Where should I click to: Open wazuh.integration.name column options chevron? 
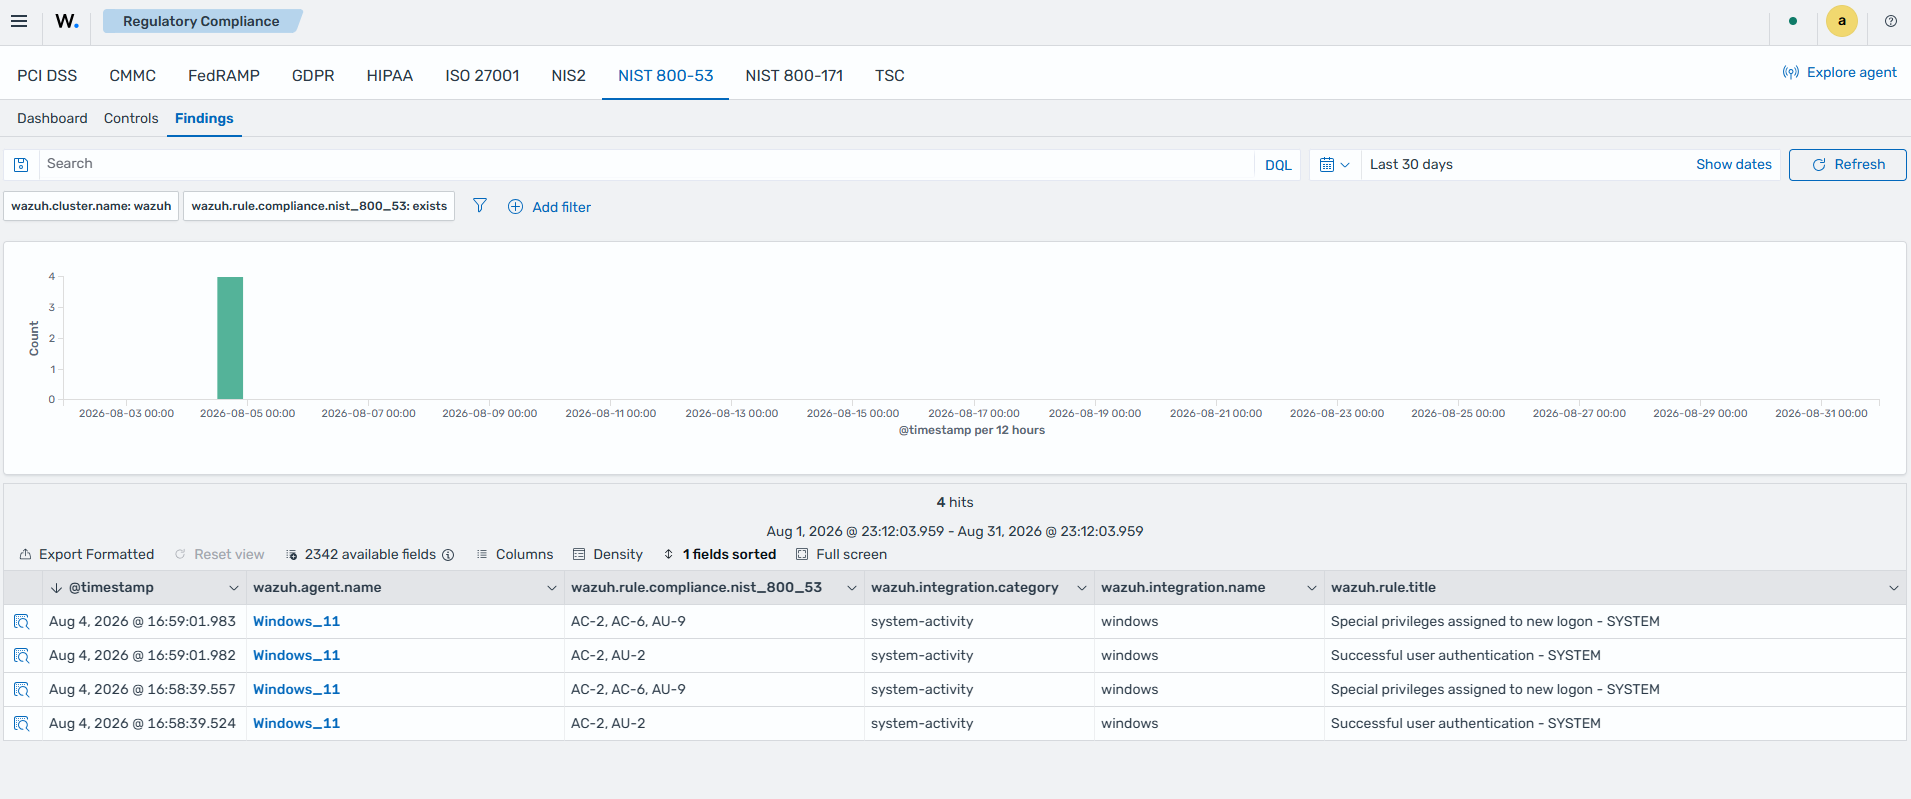click(1311, 588)
